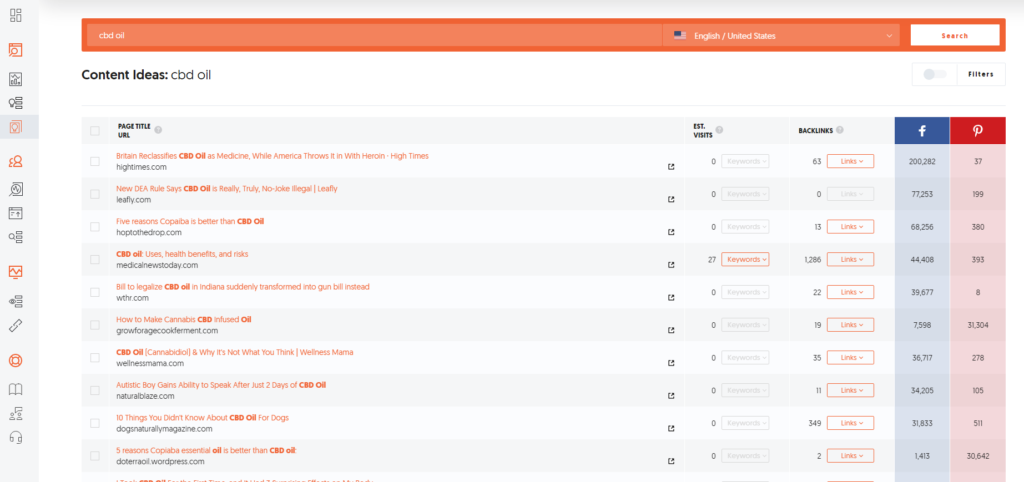1024x482 pixels.
Task: Open the "CBD oil: Uses, health benefits, and risks" link
Action: coord(182,254)
